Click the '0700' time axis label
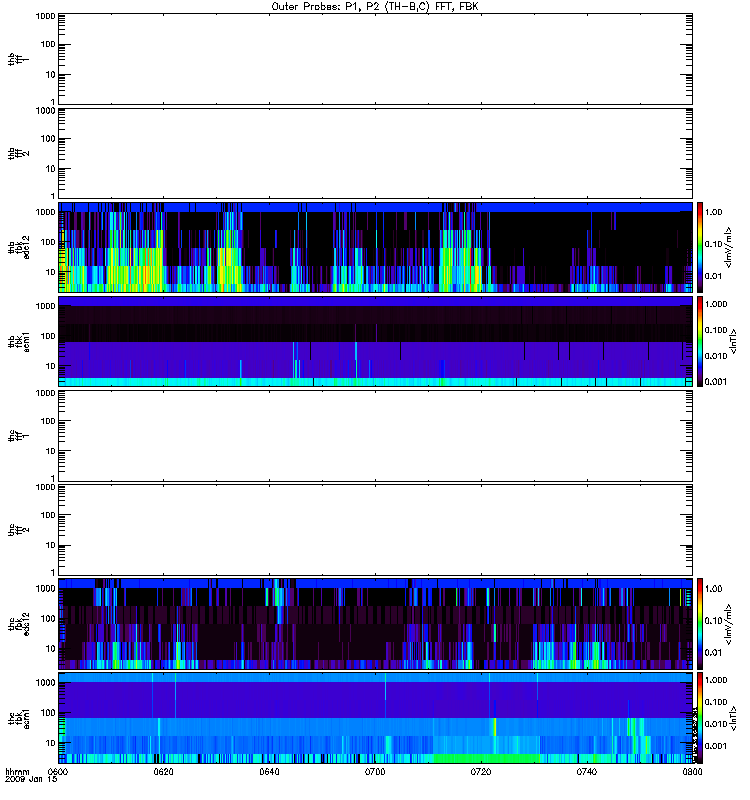 click(x=375, y=772)
